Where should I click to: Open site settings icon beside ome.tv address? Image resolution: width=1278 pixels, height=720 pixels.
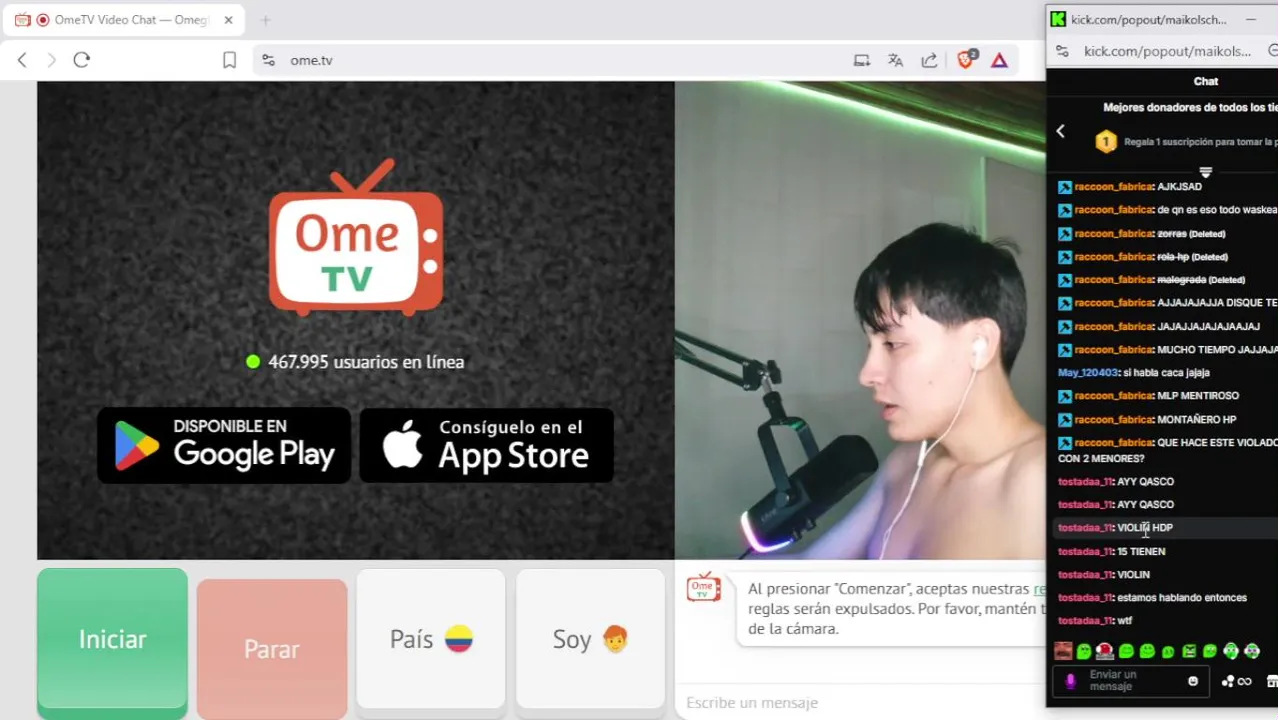click(268, 60)
